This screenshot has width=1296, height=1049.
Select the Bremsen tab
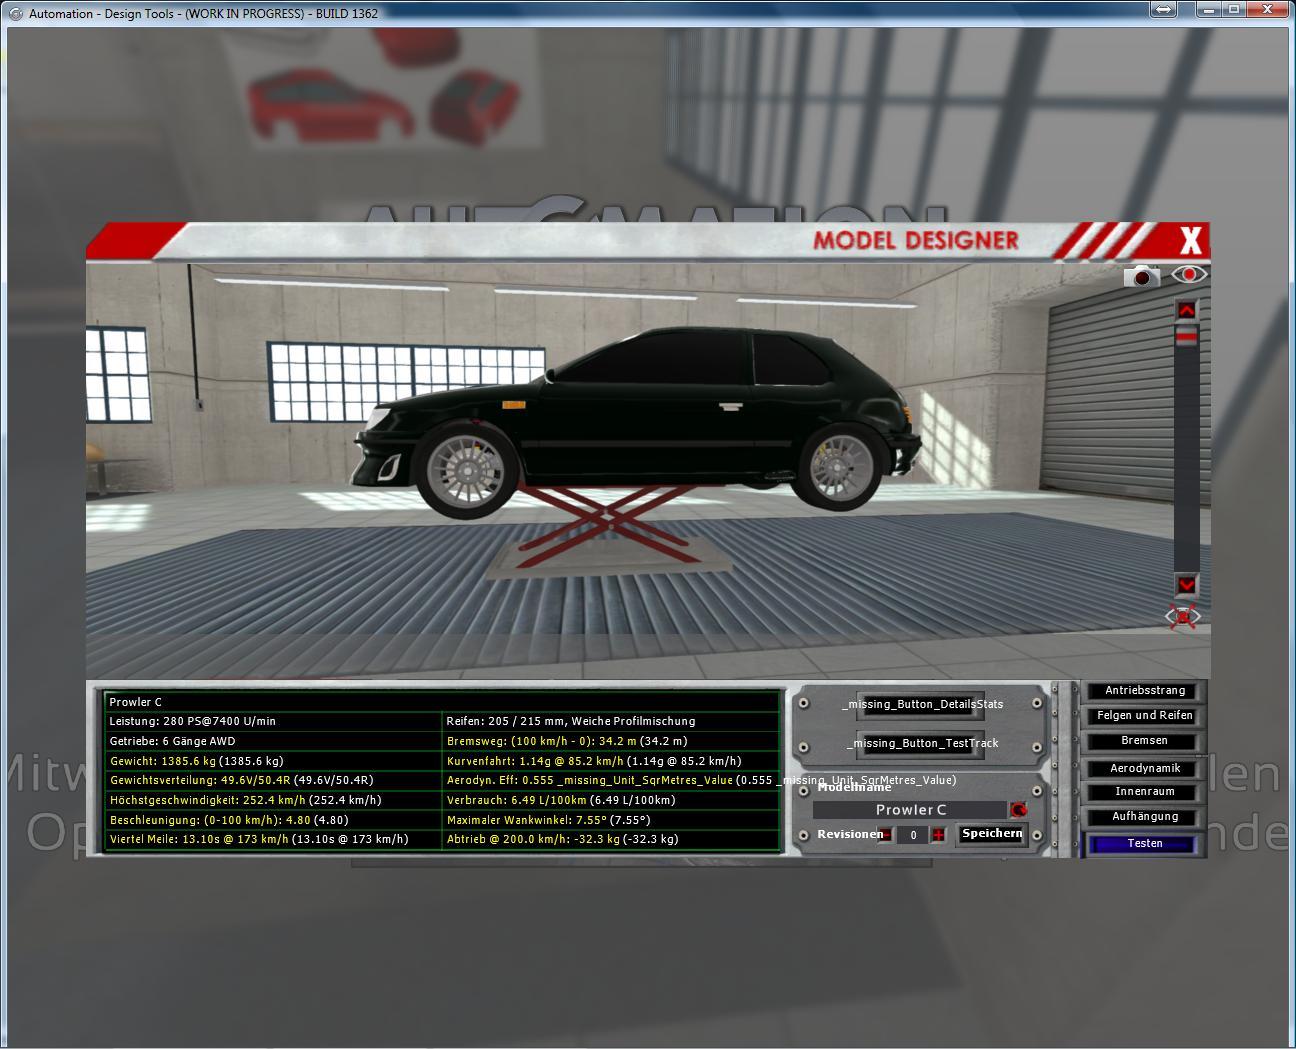tap(1144, 741)
